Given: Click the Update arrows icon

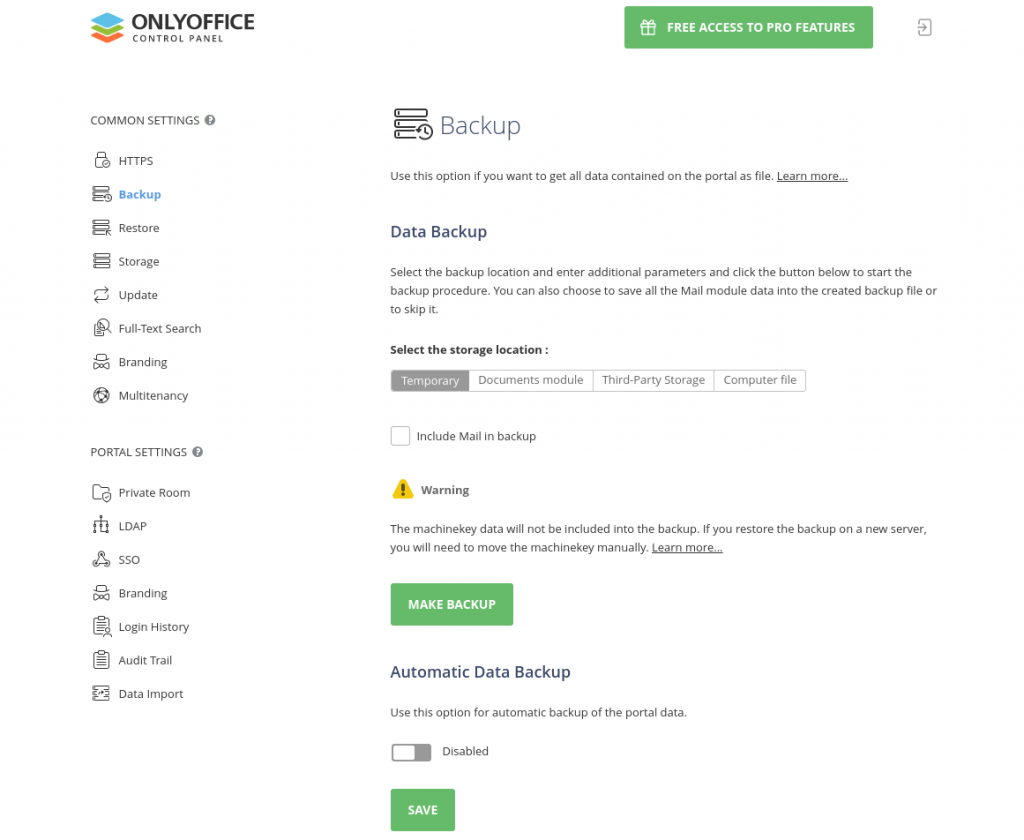Looking at the screenshot, I should pyautogui.click(x=101, y=295).
